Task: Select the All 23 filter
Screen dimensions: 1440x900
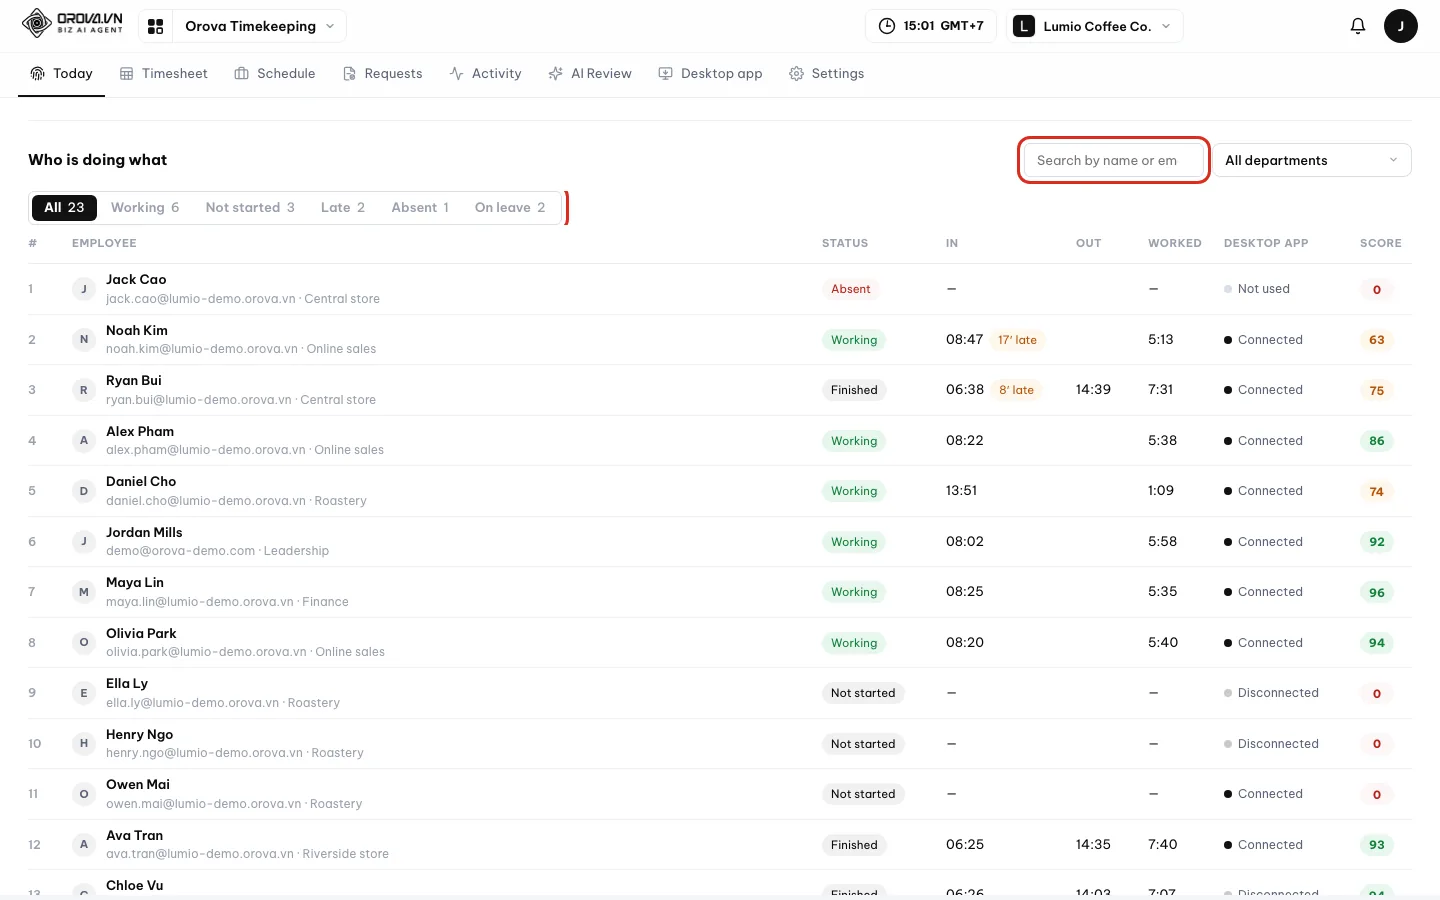Action: coord(64,207)
